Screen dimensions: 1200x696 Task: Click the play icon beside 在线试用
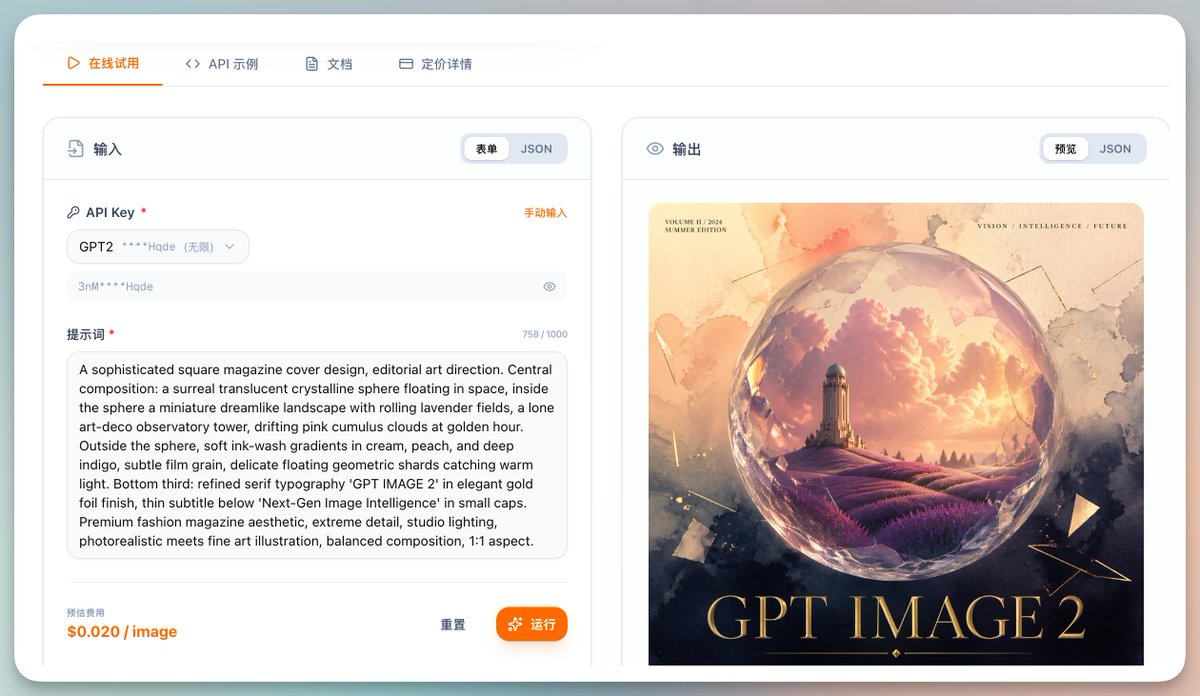tap(73, 63)
